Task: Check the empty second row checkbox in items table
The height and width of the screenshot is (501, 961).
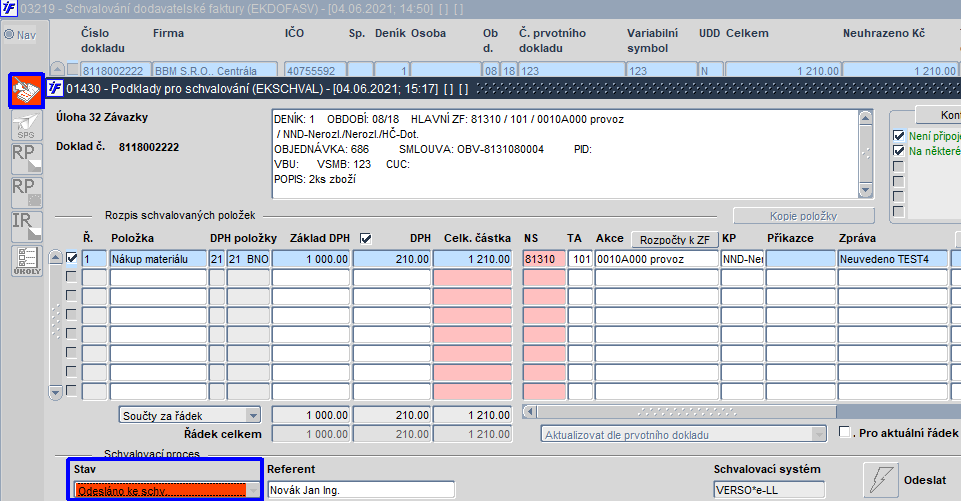Action: point(72,277)
